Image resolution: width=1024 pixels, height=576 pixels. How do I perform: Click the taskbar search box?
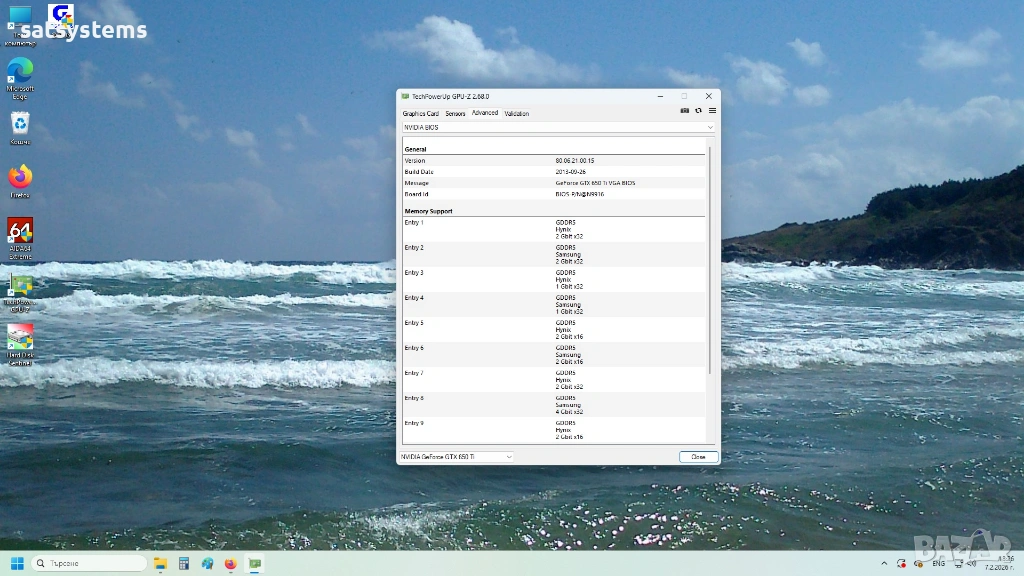tap(90, 564)
